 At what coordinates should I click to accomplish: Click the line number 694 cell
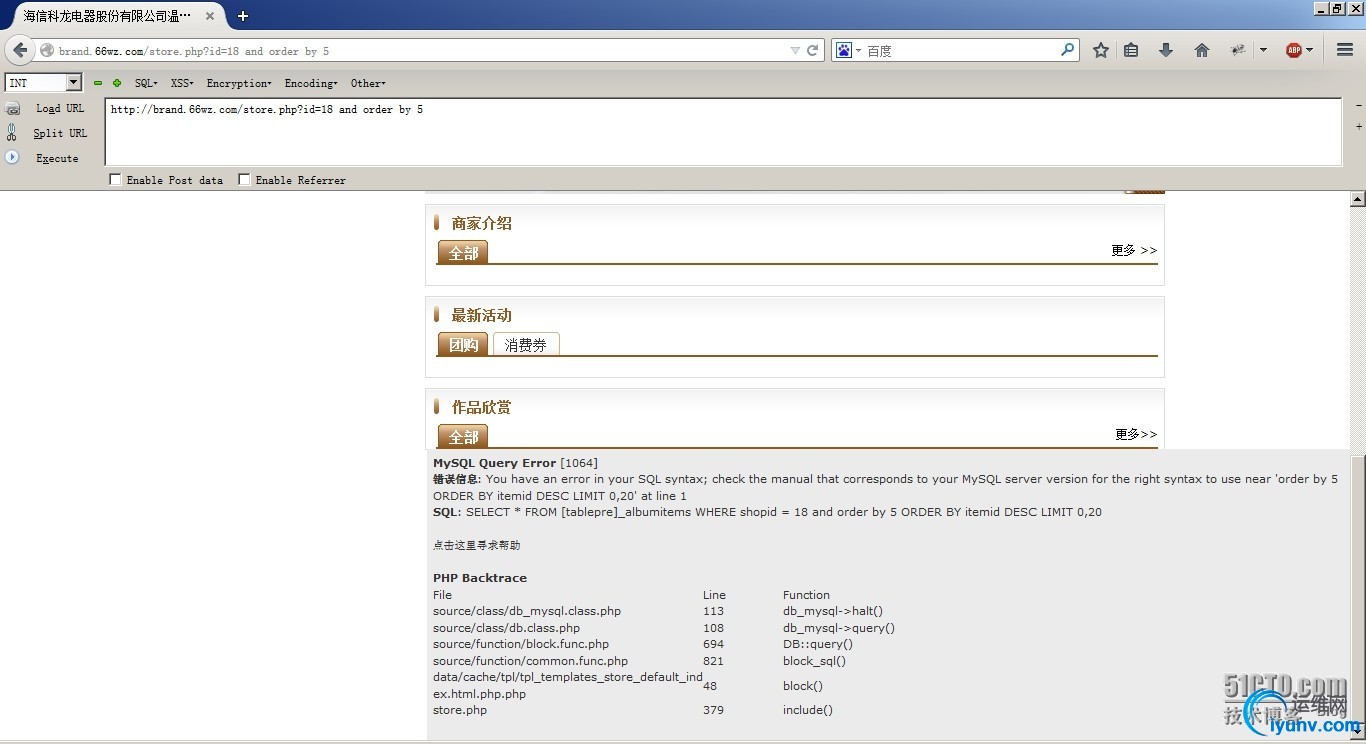[713, 644]
